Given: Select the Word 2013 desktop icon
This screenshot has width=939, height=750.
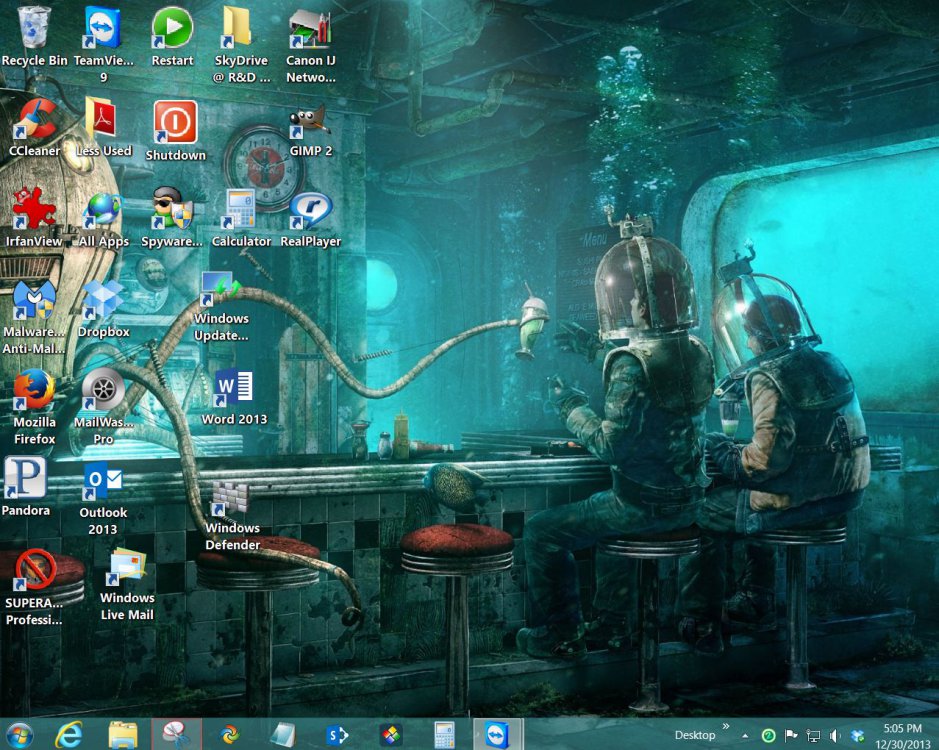Looking at the screenshot, I should 233,387.
